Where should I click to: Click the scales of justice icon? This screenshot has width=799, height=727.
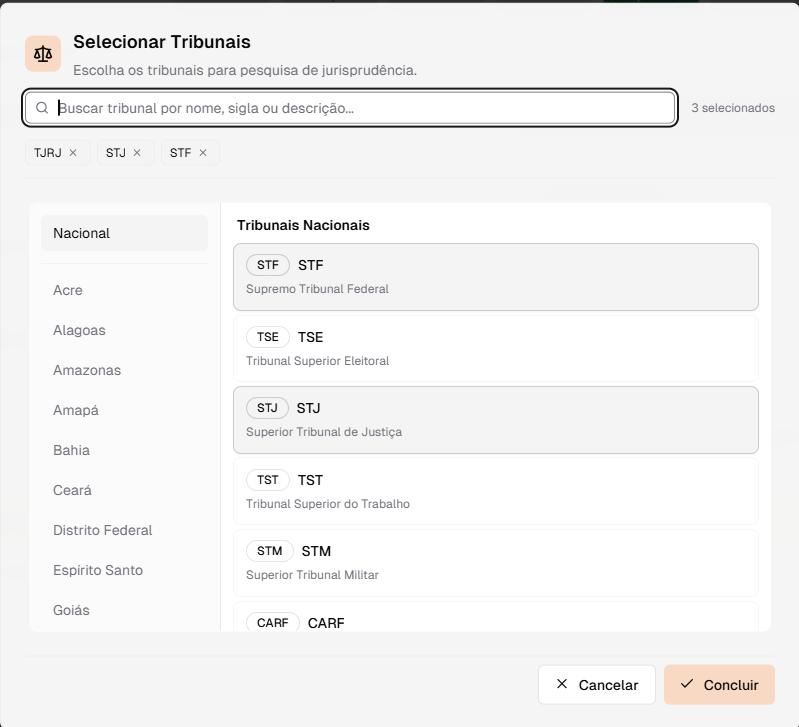click(43, 53)
